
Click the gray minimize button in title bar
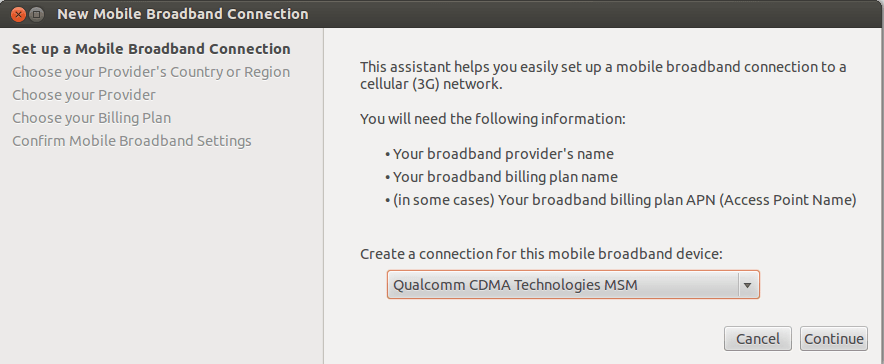(37, 14)
